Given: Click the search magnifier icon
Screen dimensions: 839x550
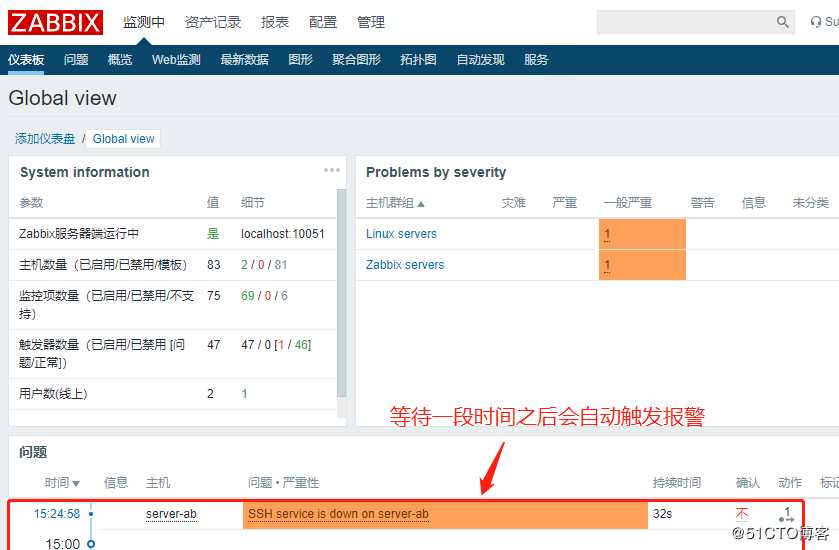Looking at the screenshot, I should pos(782,22).
